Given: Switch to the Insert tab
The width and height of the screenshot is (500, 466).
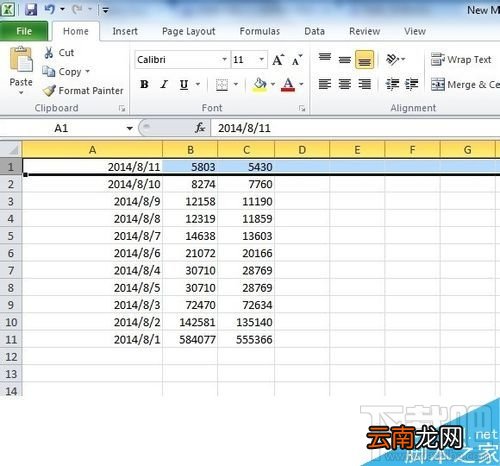Looking at the screenshot, I should pos(125,31).
